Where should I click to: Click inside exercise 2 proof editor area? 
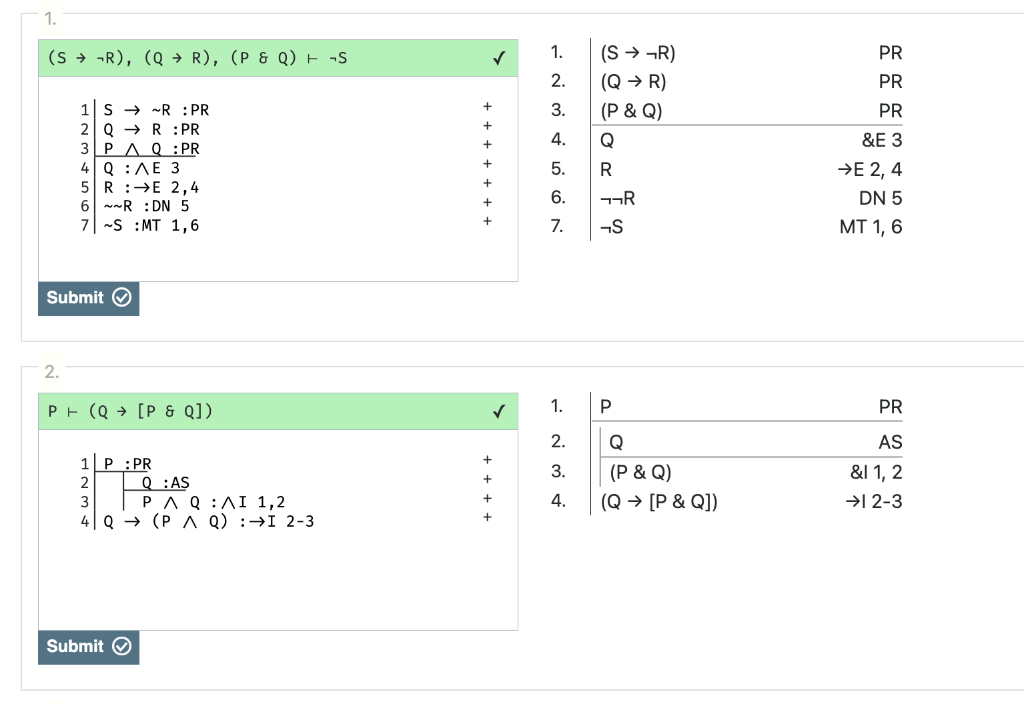tap(278, 570)
